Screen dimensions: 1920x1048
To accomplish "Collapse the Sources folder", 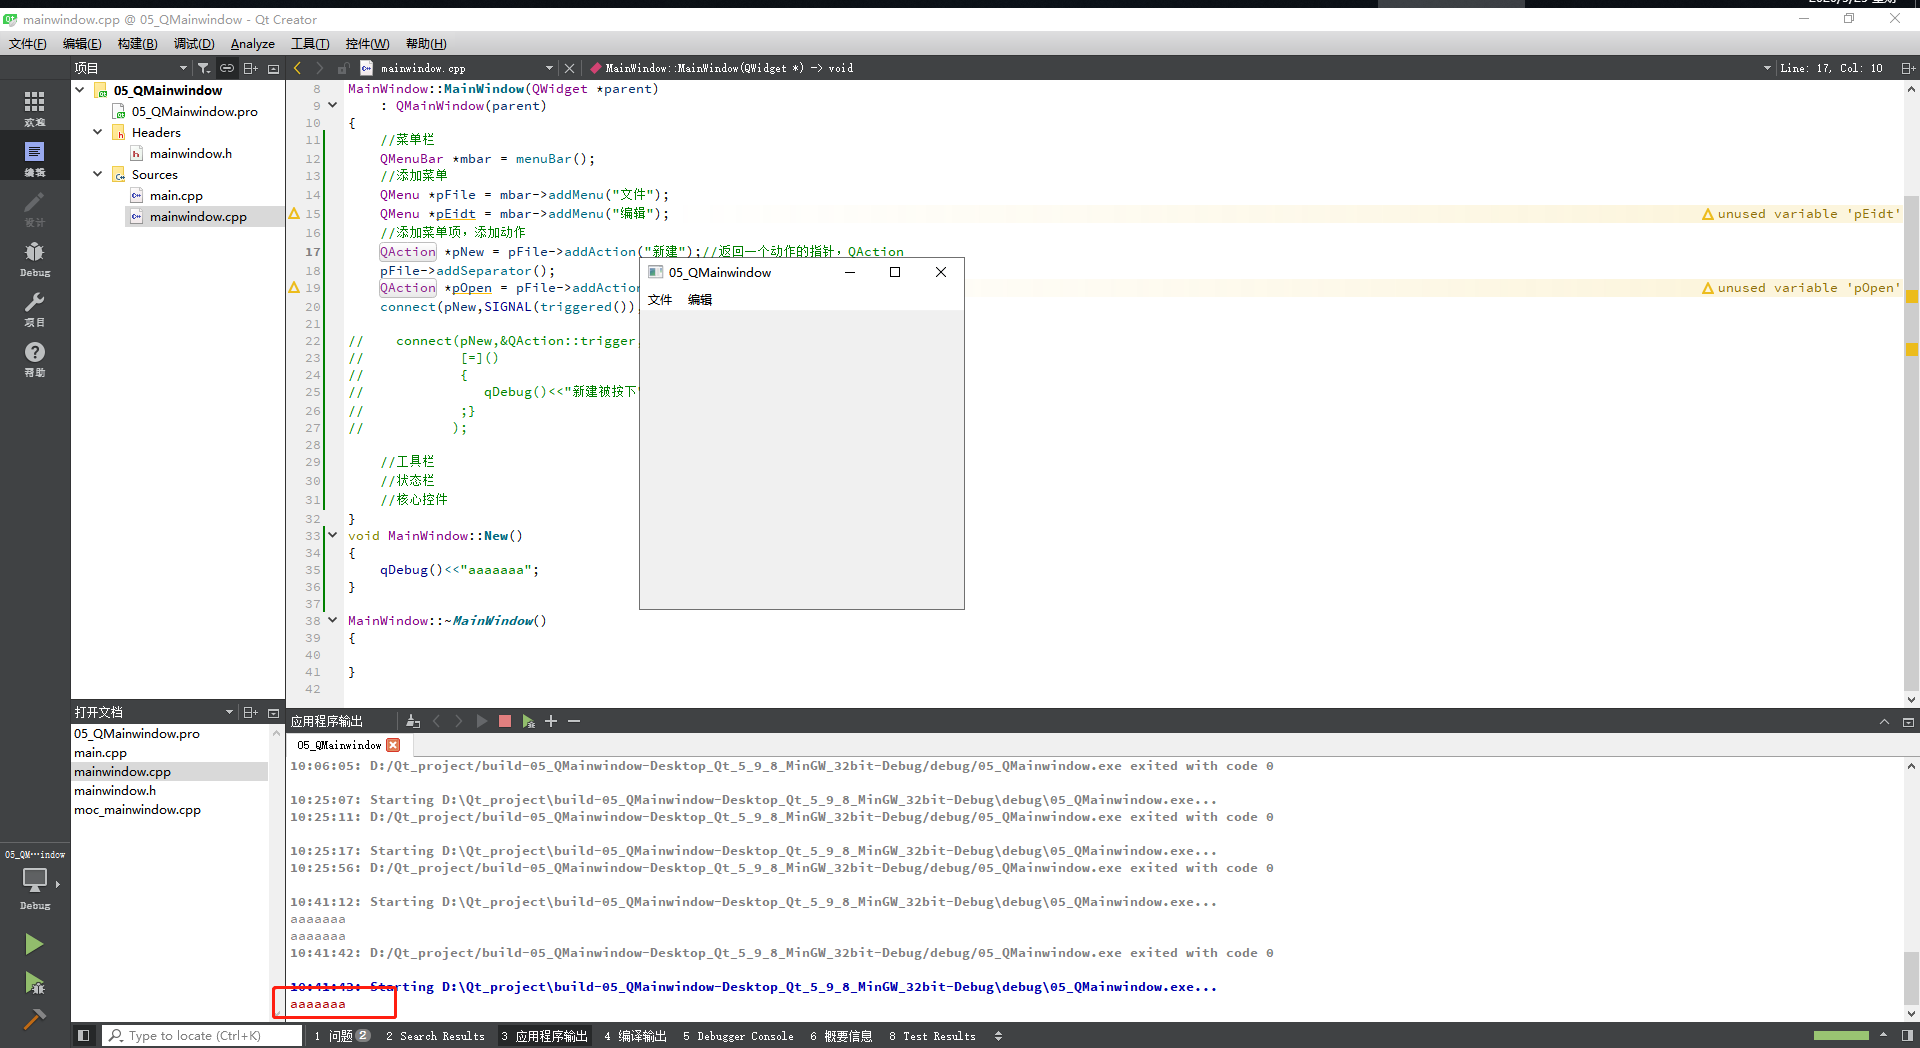I will pos(98,174).
